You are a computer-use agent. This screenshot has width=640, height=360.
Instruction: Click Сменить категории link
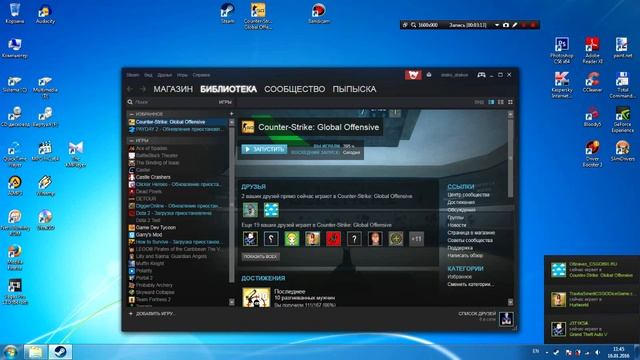(x=470, y=284)
